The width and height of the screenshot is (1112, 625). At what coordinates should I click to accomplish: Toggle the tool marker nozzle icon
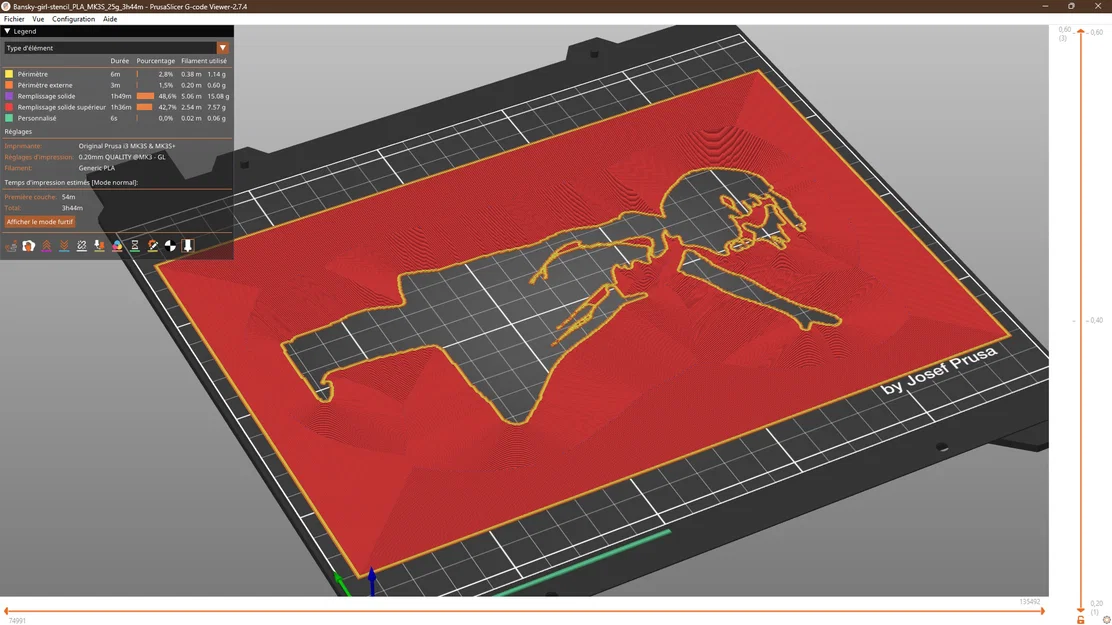click(188, 245)
